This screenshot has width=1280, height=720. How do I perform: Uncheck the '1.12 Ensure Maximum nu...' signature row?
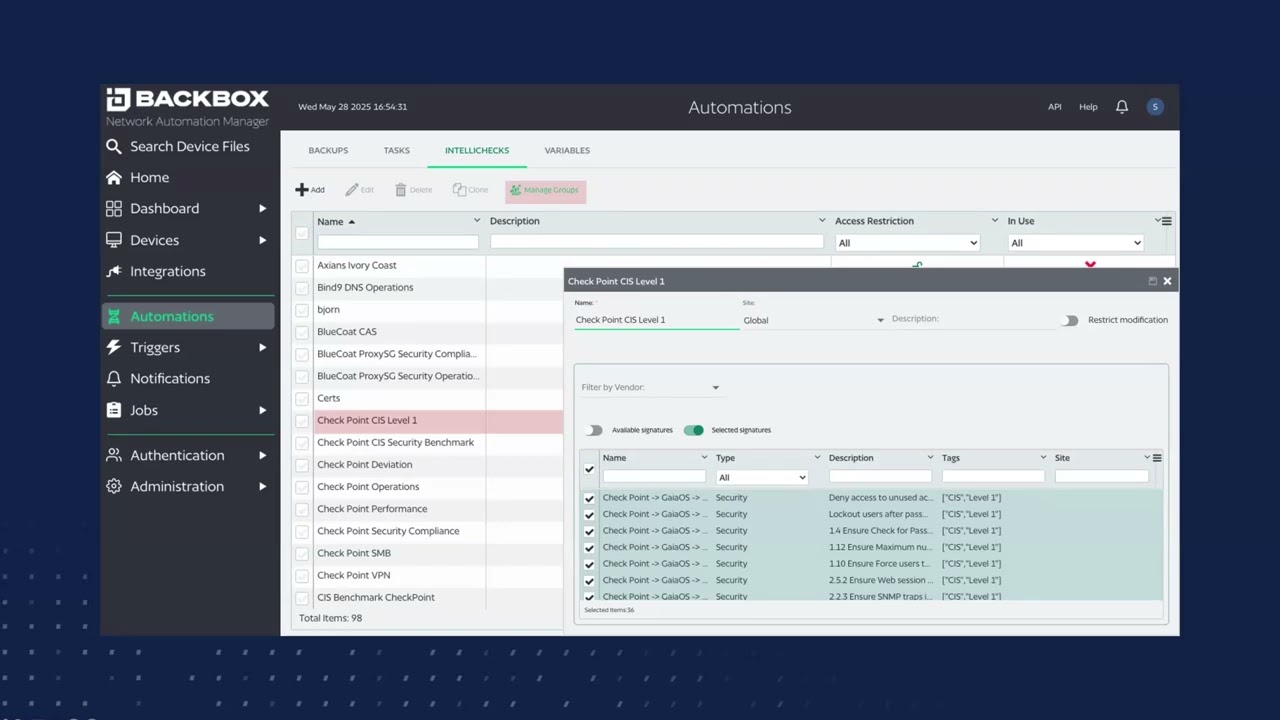coord(589,547)
